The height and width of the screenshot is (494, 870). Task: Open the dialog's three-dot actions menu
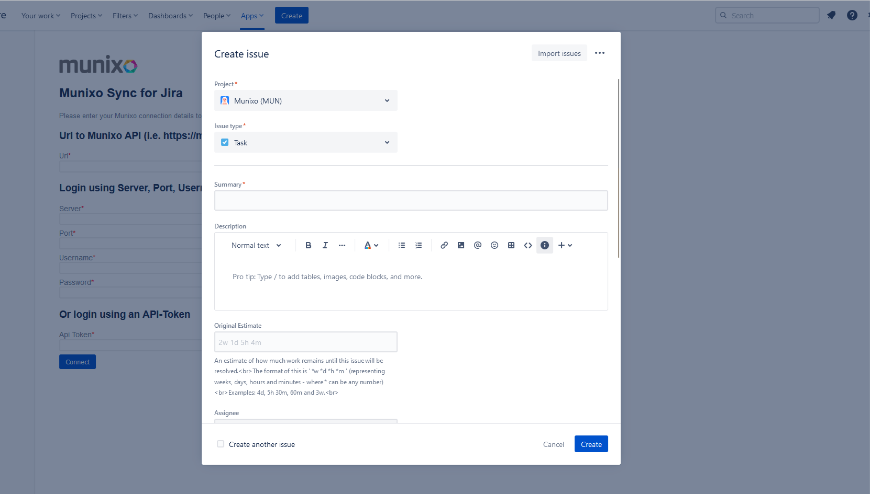600,53
